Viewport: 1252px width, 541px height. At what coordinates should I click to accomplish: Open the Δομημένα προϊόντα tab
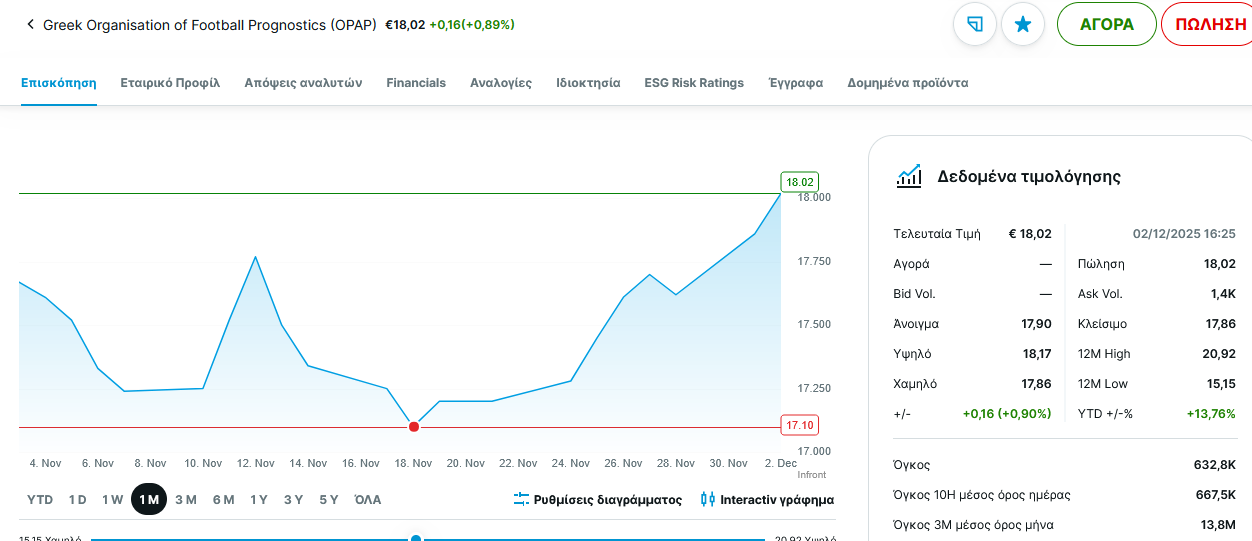click(907, 83)
